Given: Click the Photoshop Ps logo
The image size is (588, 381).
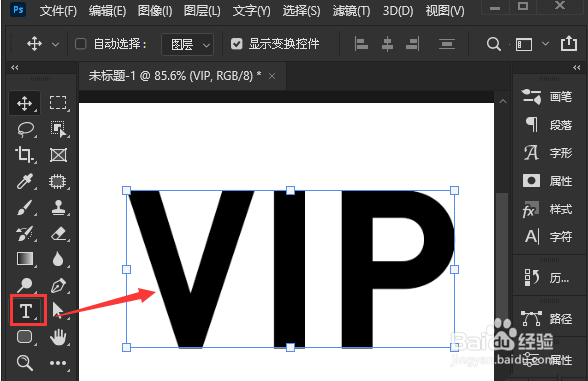Looking at the screenshot, I should tap(18, 9).
